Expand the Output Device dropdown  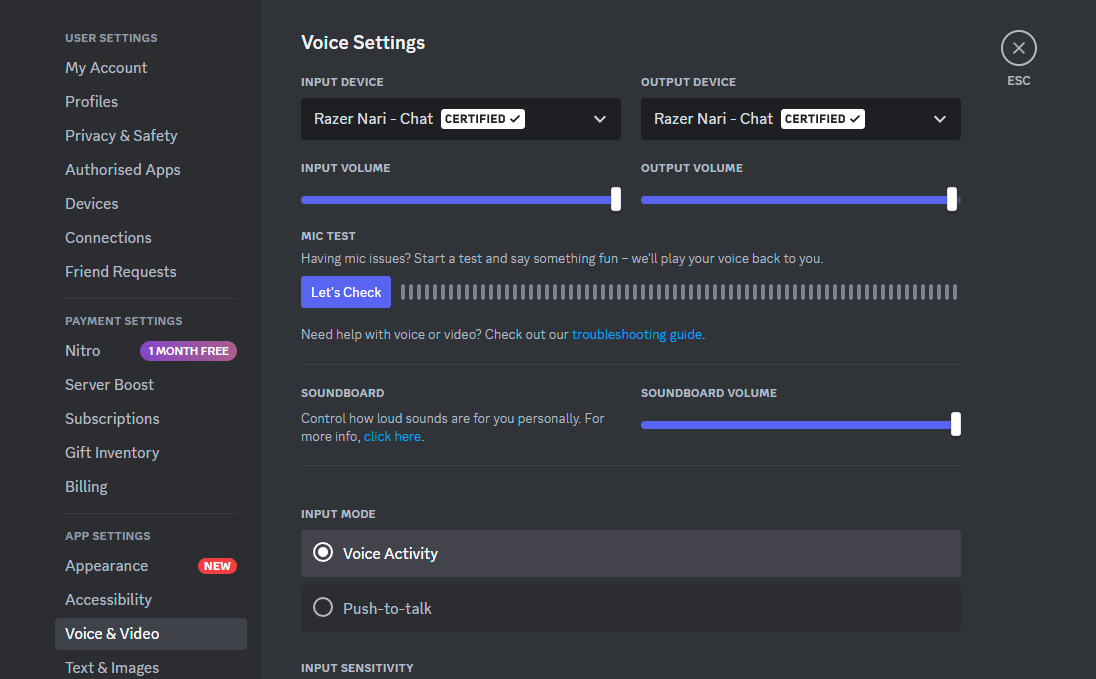939,119
